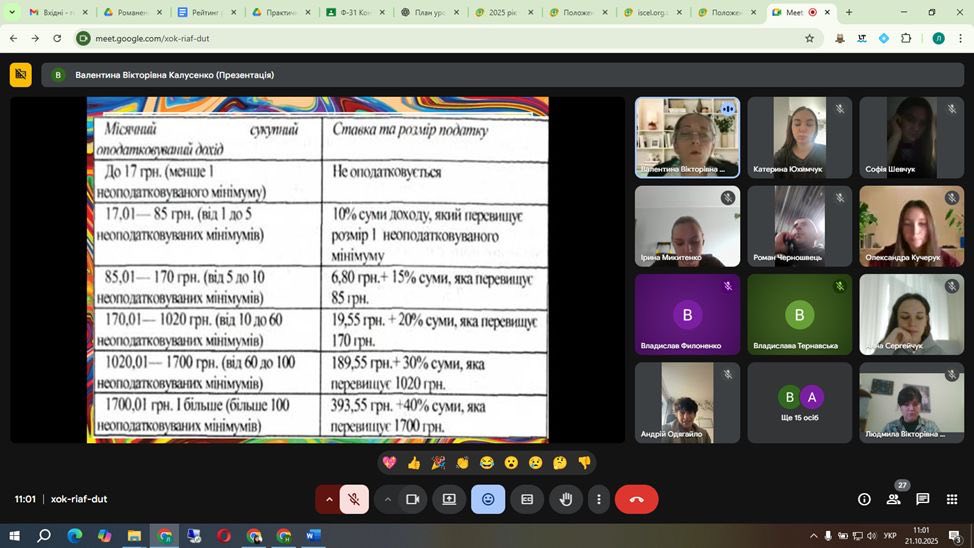Screen dimensions: 974x548
Task: Select Софія Шевчук video tile
Action: (911, 137)
